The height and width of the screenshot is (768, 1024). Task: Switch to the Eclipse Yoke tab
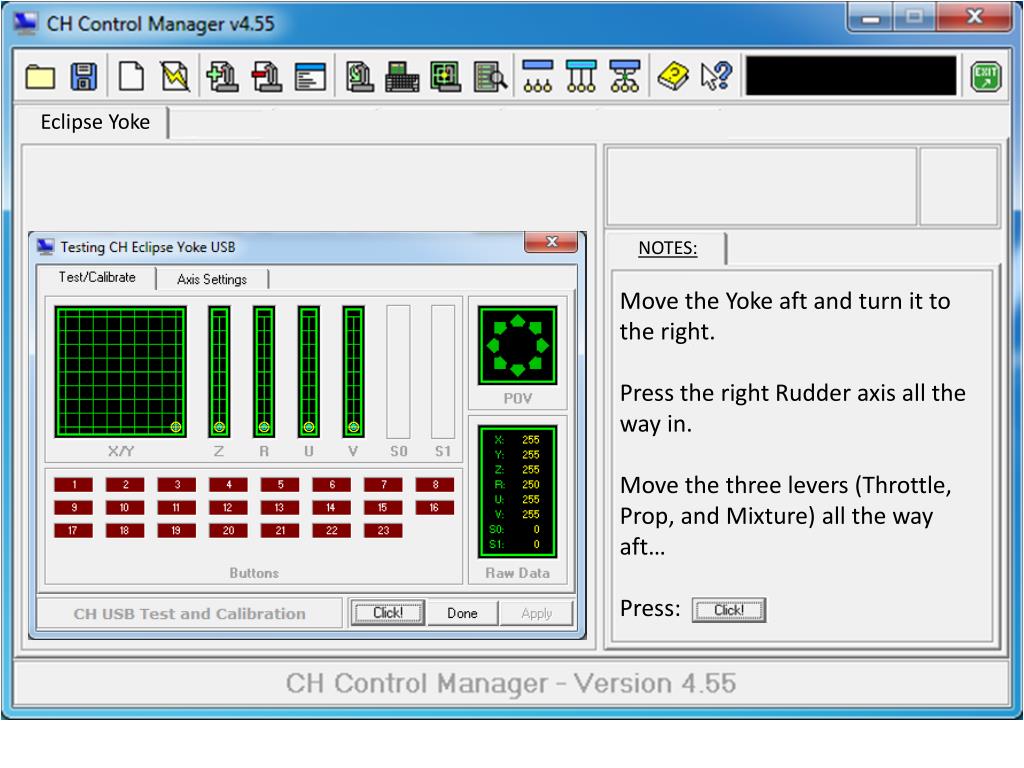point(95,122)
